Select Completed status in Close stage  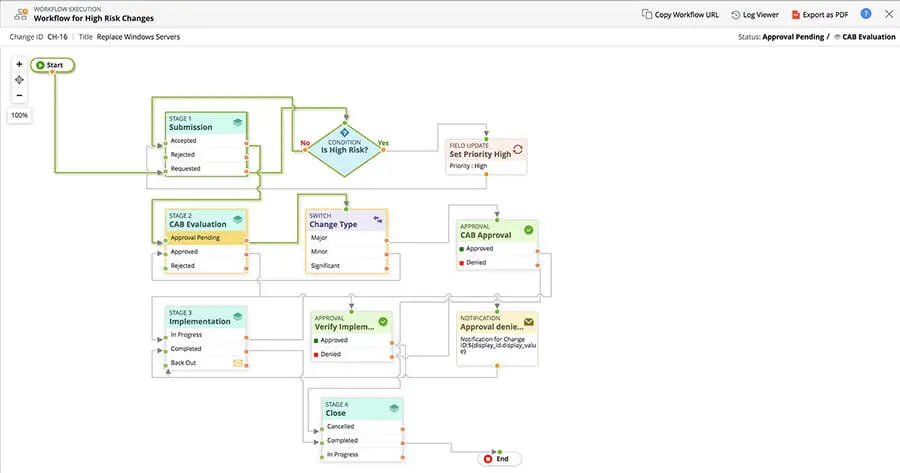[x=362, y=440]
